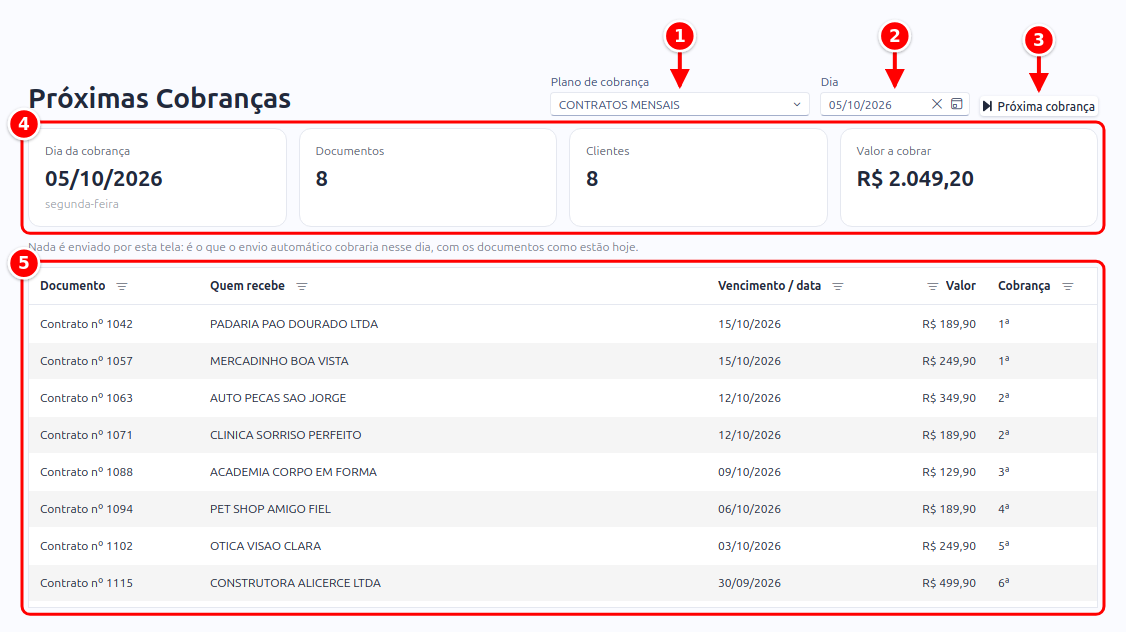Select row Contrato nº 1088
This screenshot has width=1126, height=632.
tap(563, 472)
